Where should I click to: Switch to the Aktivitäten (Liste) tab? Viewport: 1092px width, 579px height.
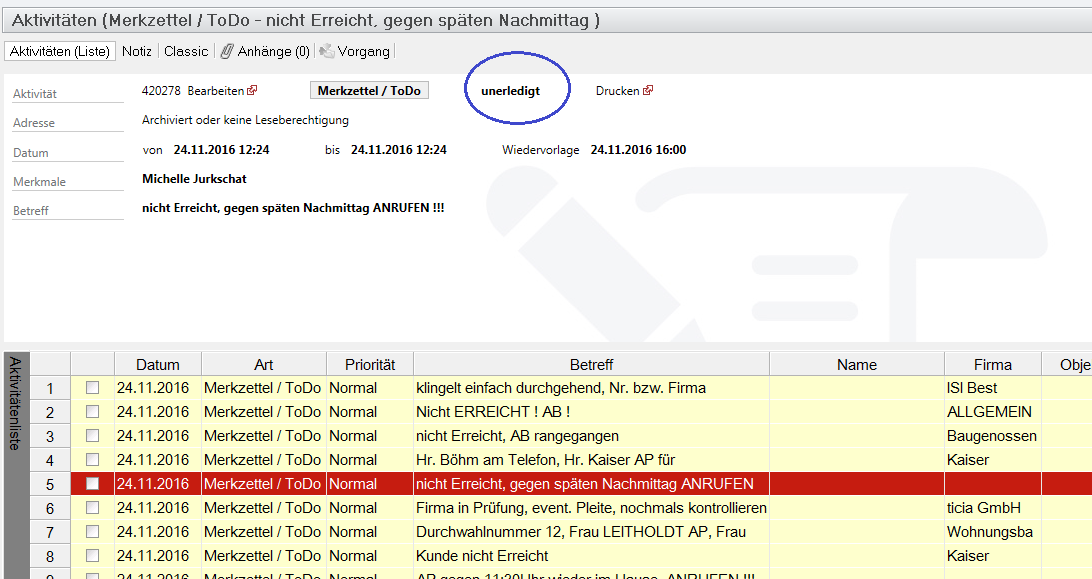point(60,51)
